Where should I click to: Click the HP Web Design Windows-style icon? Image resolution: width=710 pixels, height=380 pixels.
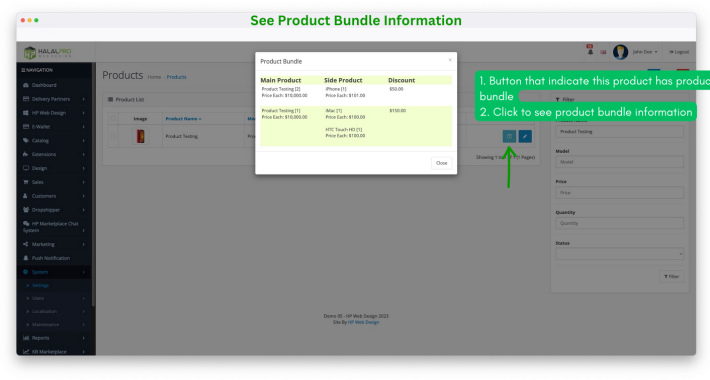click(26, 113)
